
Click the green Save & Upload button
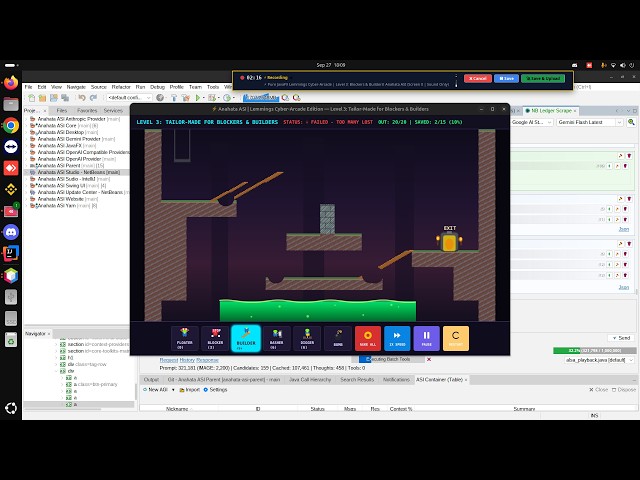tap(543, 78)
